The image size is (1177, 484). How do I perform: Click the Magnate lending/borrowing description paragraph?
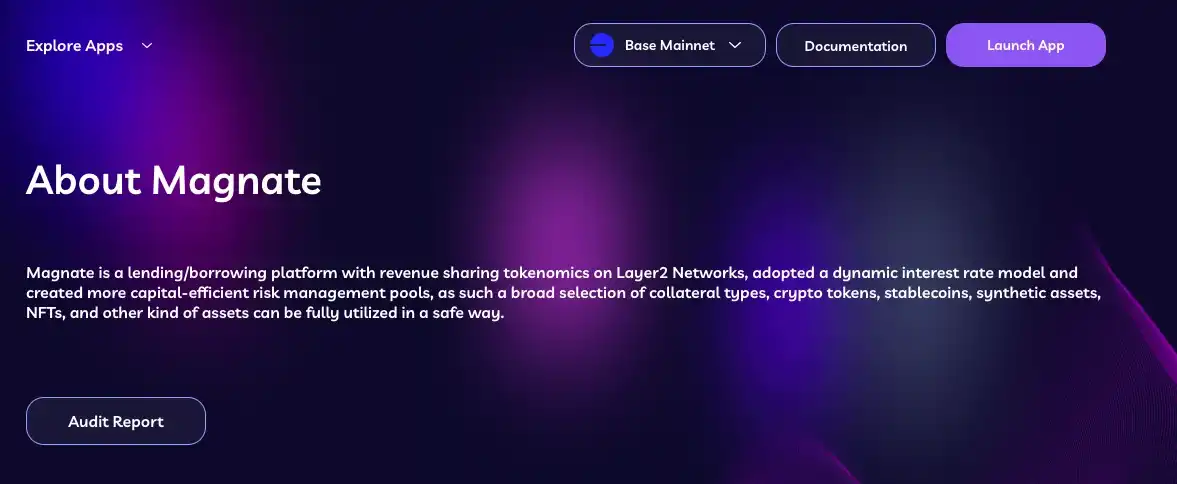pos(564,293)
